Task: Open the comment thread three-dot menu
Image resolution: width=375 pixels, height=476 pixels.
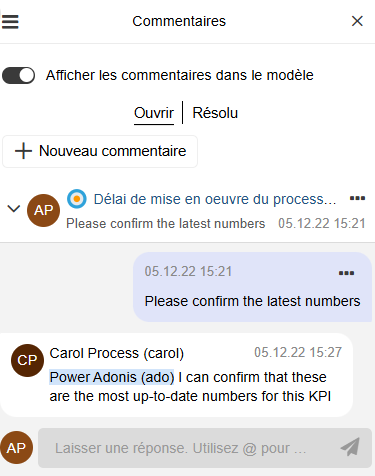Action: click(x=357, y=198)
